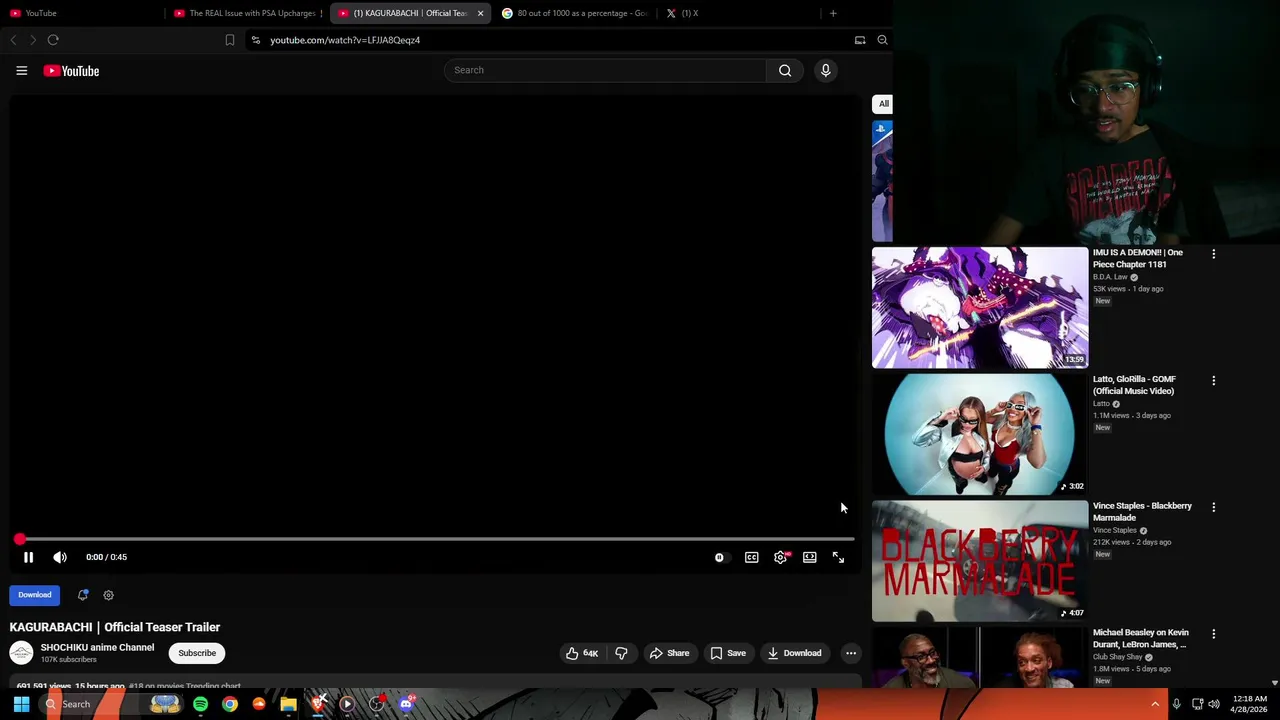Select the All filter chip
This screenshot has height=720, width=1280.
[883, 104]
